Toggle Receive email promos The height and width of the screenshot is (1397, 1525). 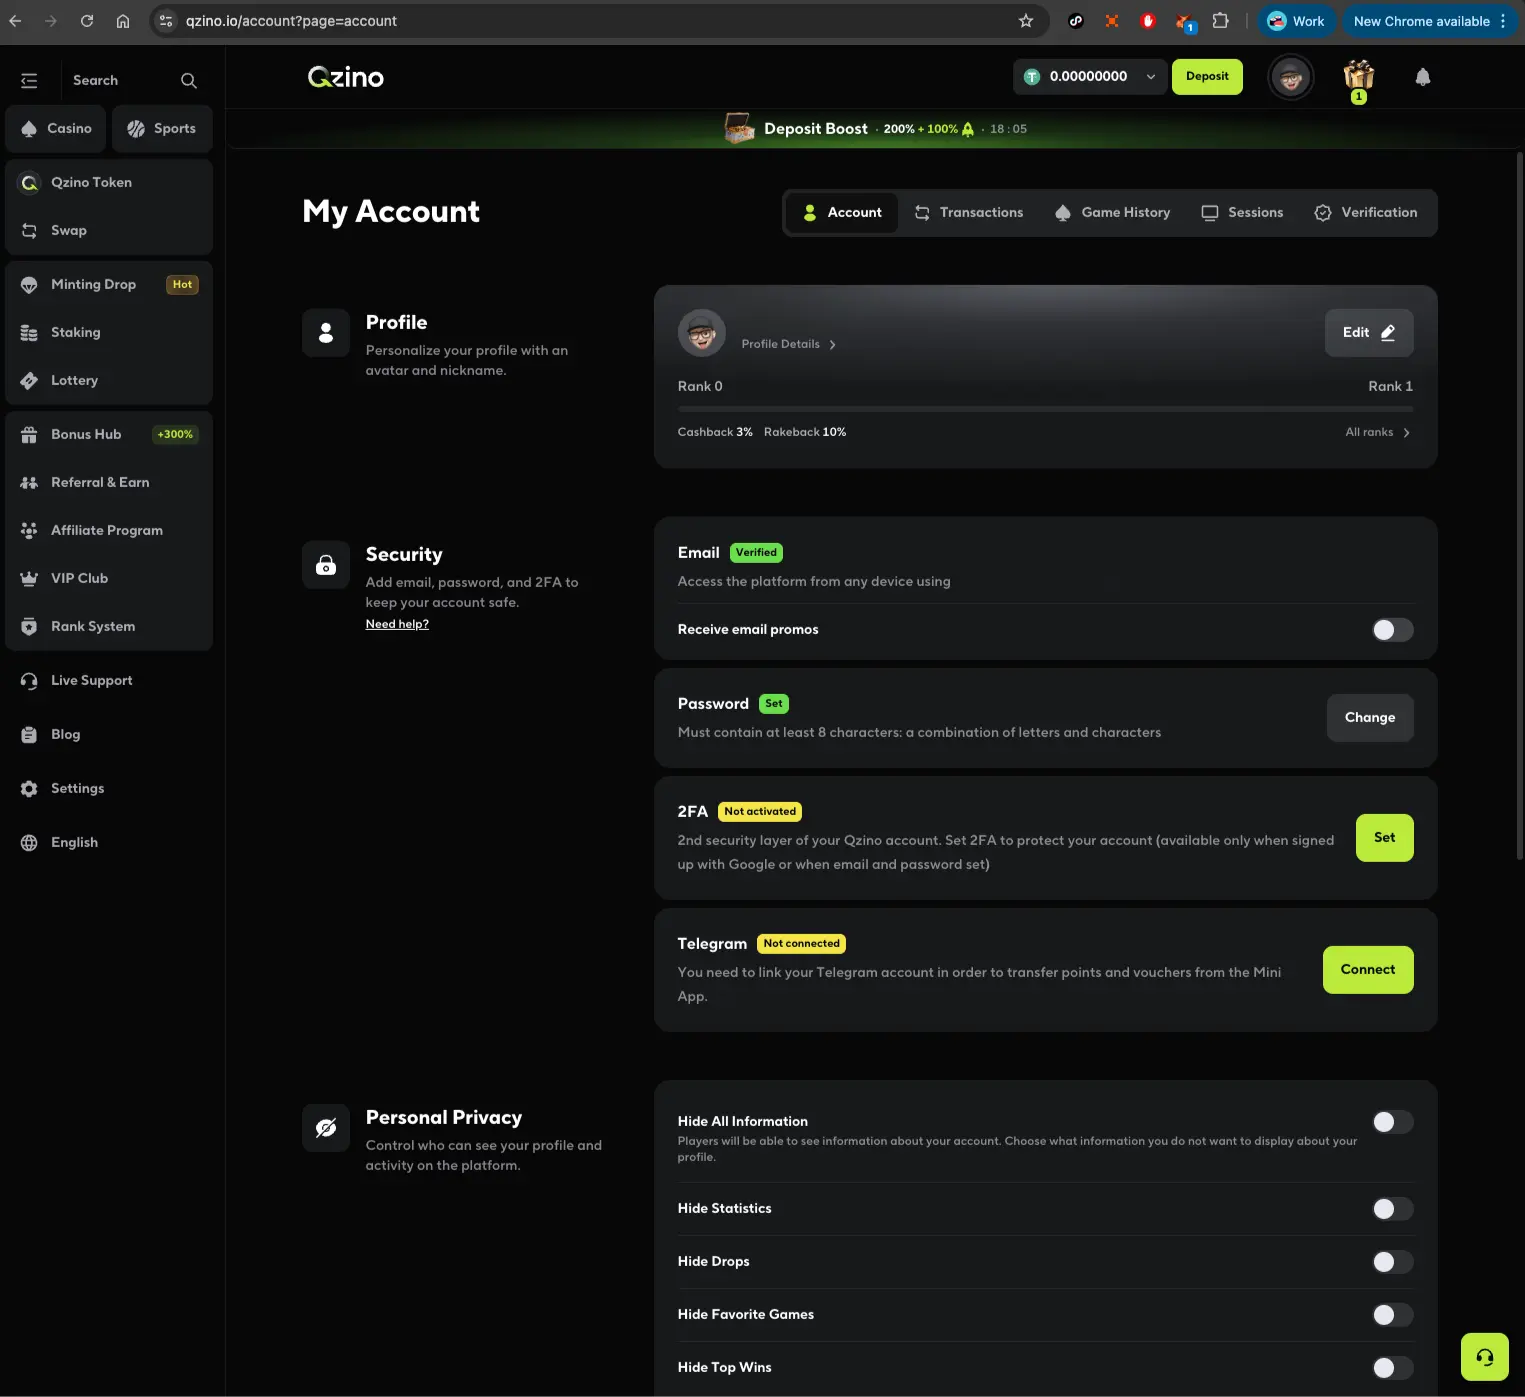click(1392, 630)
